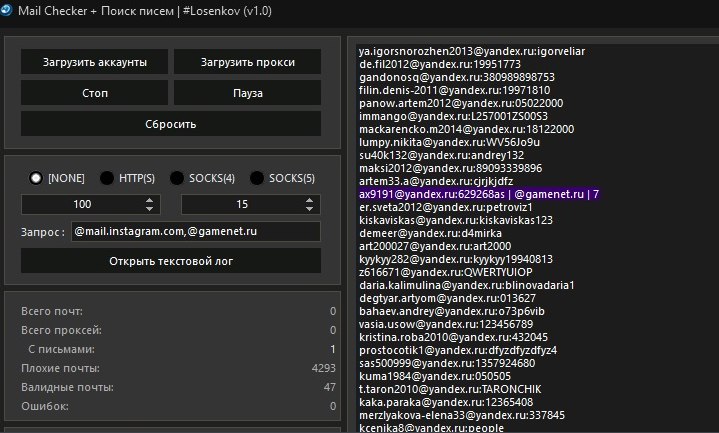Screen dimensions: 719x433
Task: Reset stats with the Сбросить button
Action: (x=171, y=124)
